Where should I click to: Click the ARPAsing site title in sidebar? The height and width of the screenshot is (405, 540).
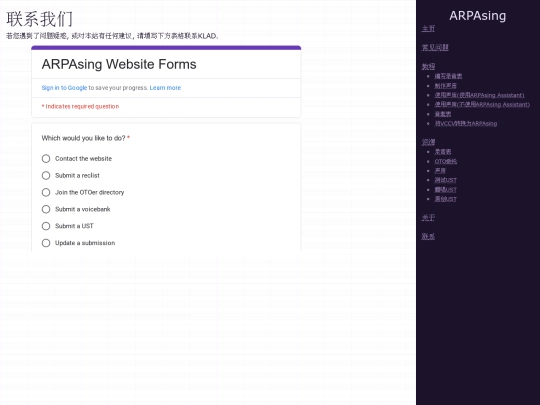point(478,15)
